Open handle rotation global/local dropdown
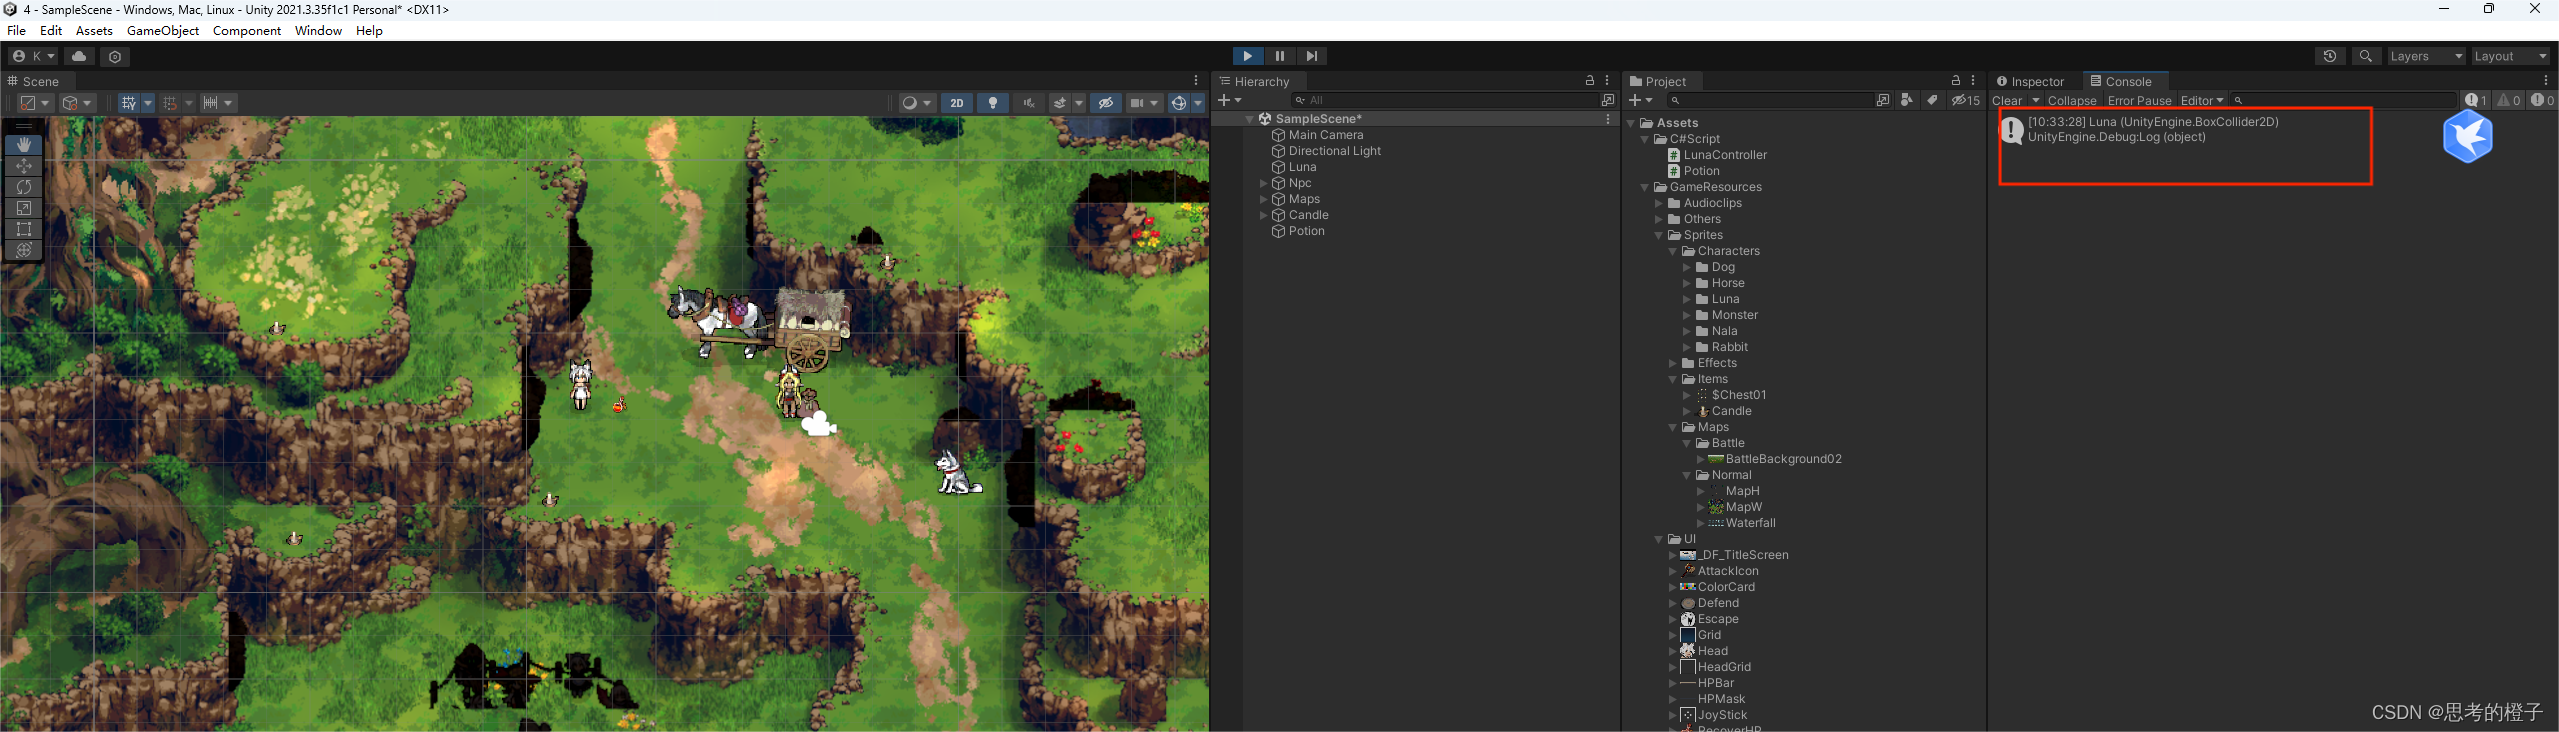2559x732 pixels. coord(77,103)
